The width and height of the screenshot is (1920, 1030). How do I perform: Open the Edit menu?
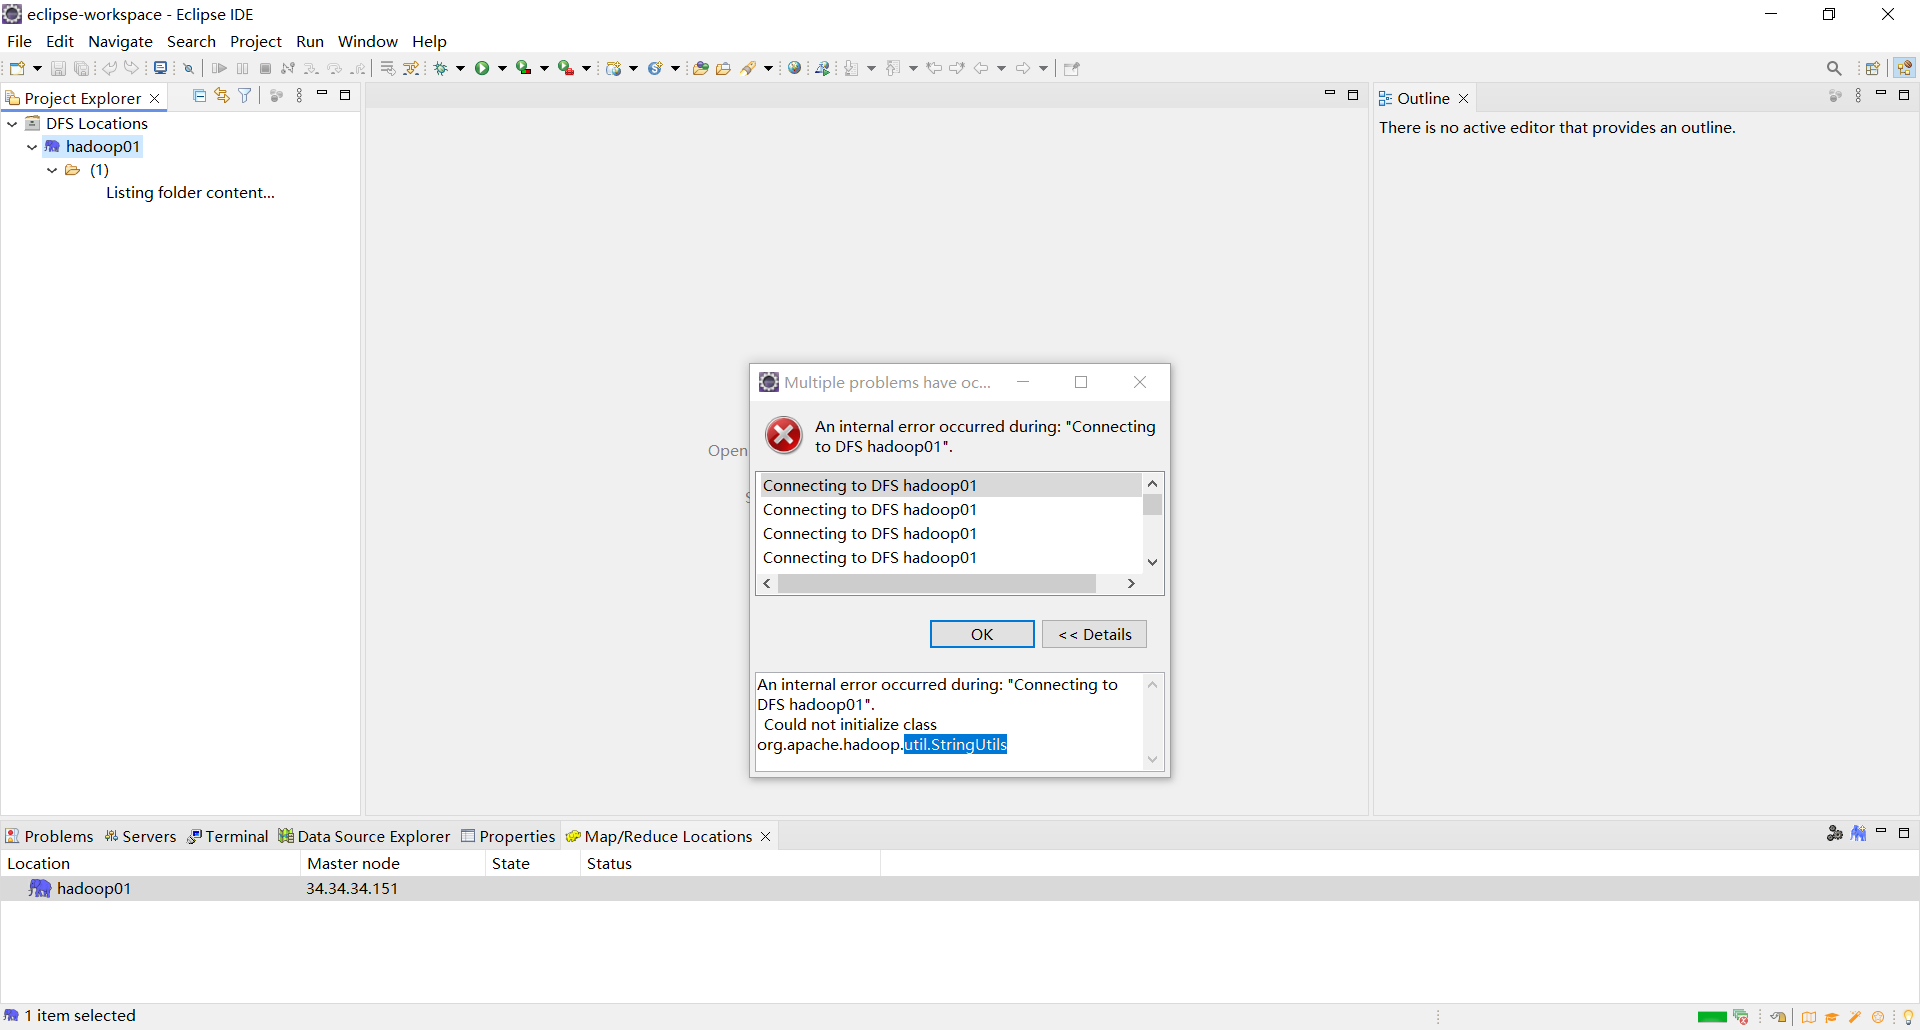coord(60,41)
